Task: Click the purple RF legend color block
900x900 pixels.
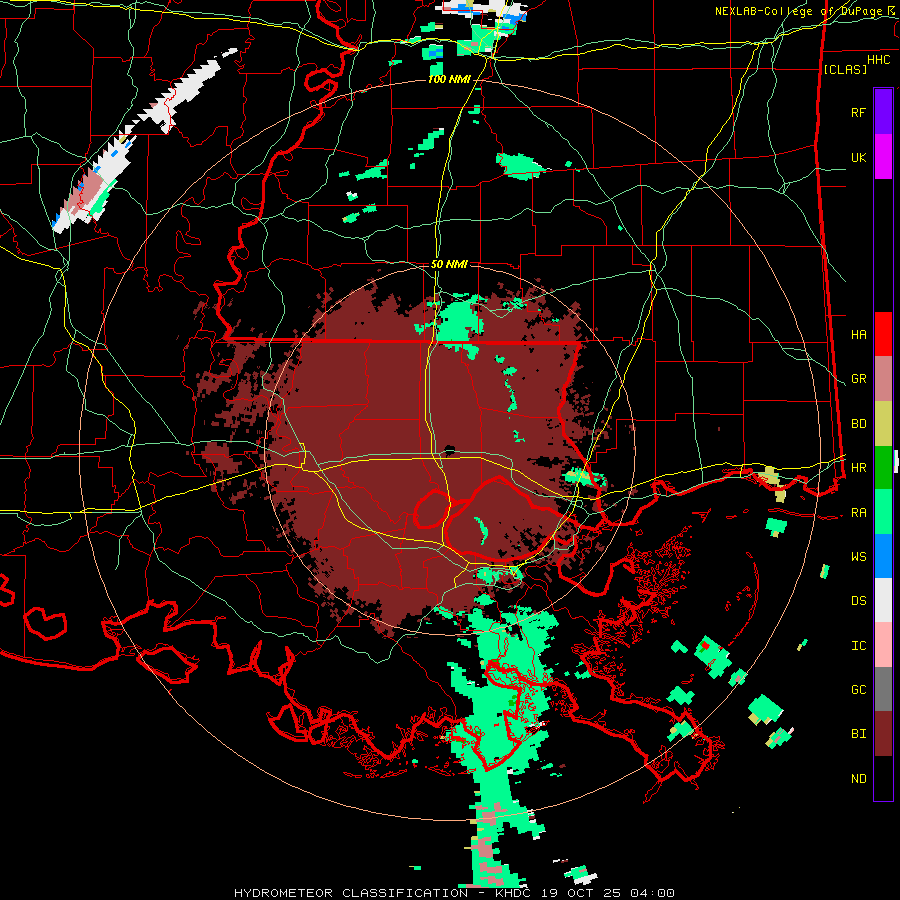Action: tap(883, 111)
